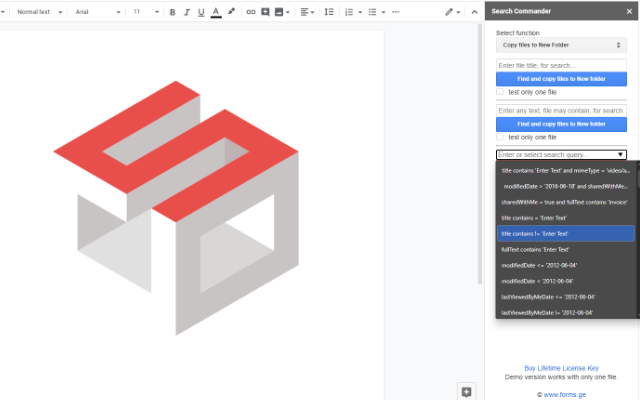Check second 'test only one file' checkbox
This screenshot has width=640, height=400.
tap(500, 137)
